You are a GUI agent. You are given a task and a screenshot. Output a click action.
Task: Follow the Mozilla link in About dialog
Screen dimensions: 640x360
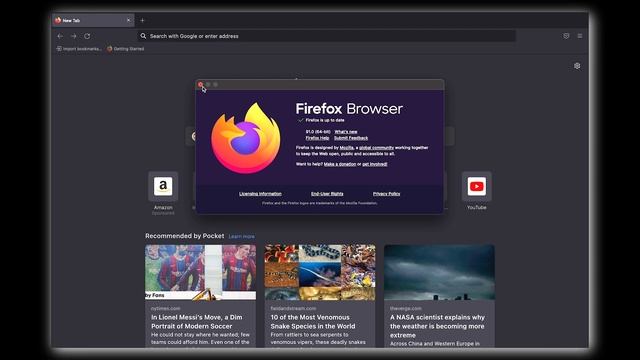347,148
